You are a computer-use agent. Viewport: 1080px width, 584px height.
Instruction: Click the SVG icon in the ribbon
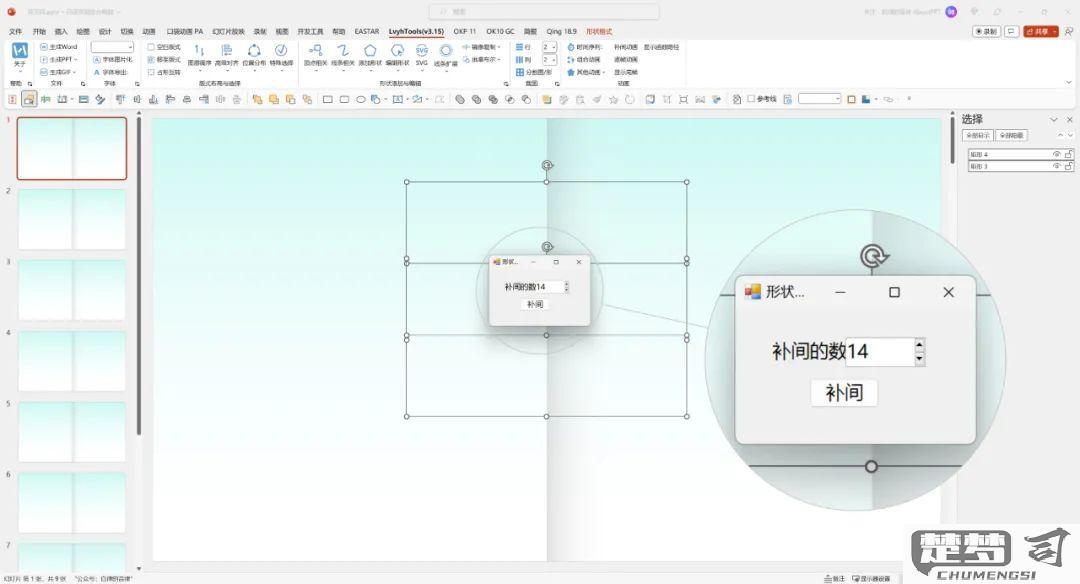[422, 51]
